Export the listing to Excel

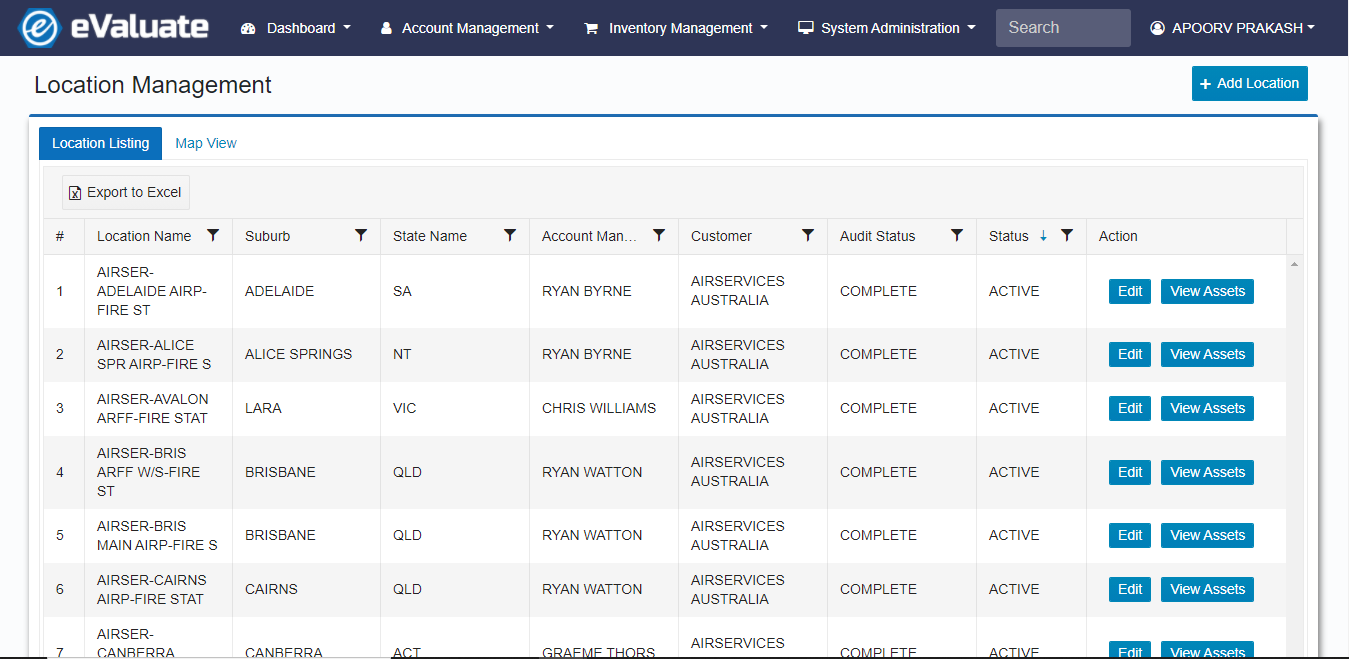126,192
